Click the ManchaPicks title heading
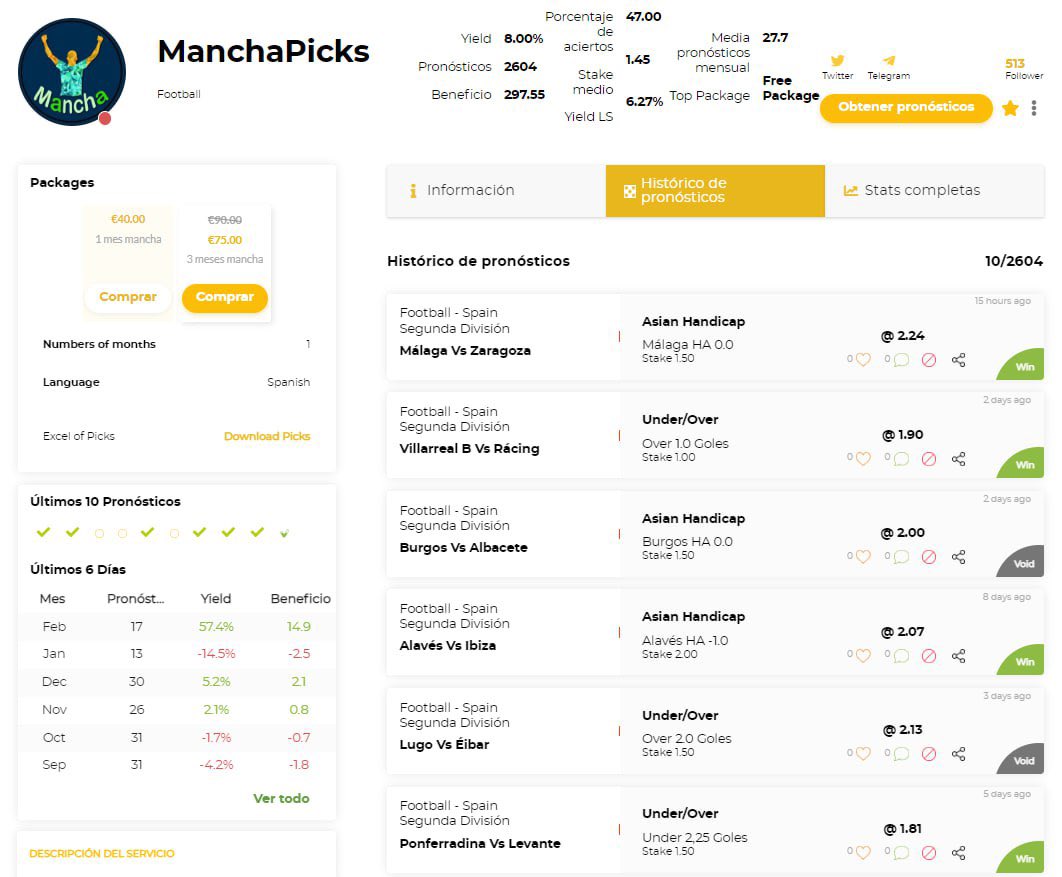 pos(263,51)
